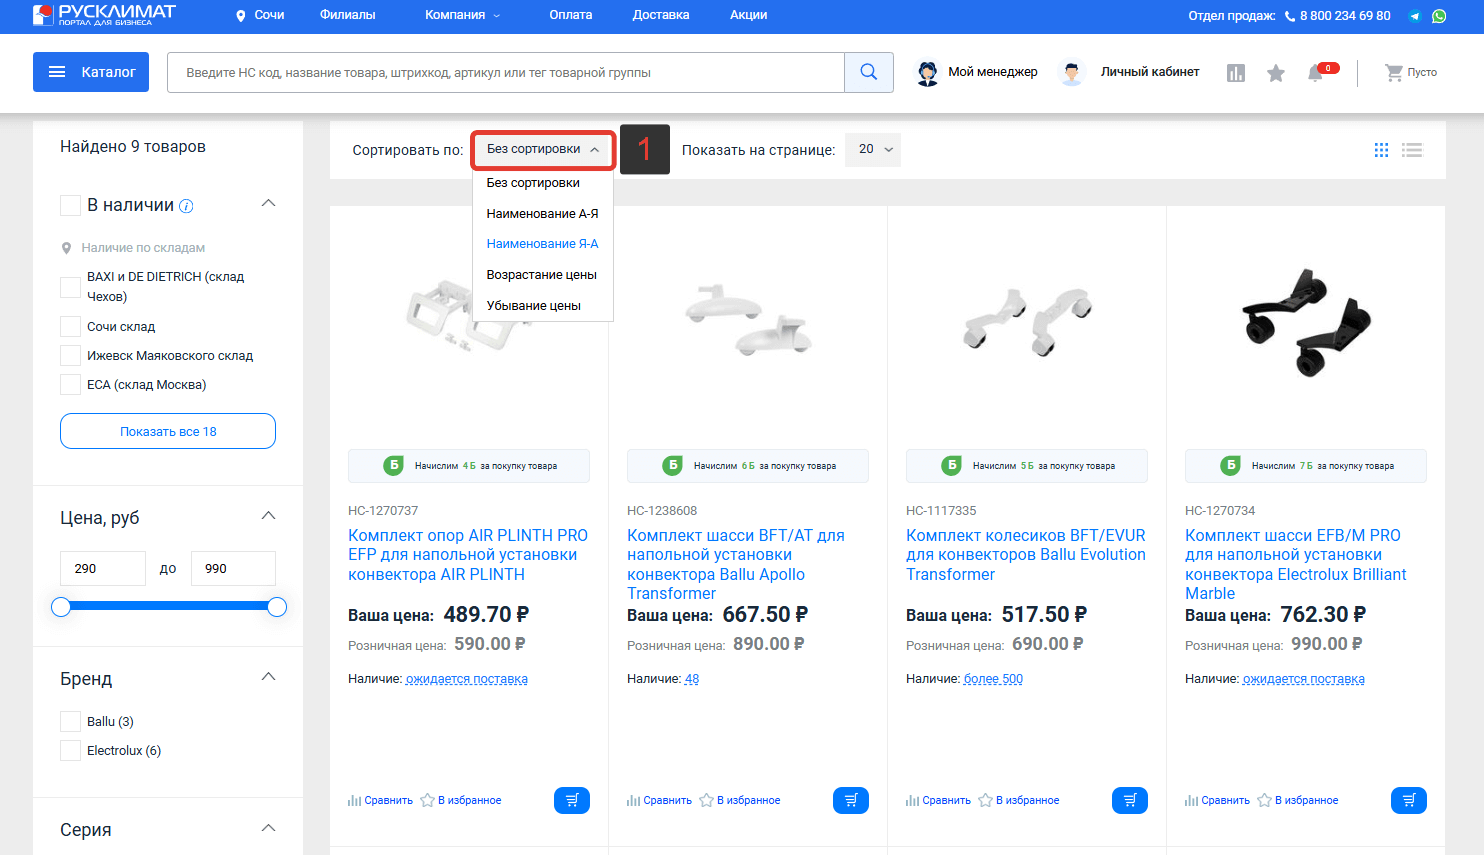Add Комплект шасси EFB/M PRO to cart
The image size is (1484, 855).
[1409, 800]
